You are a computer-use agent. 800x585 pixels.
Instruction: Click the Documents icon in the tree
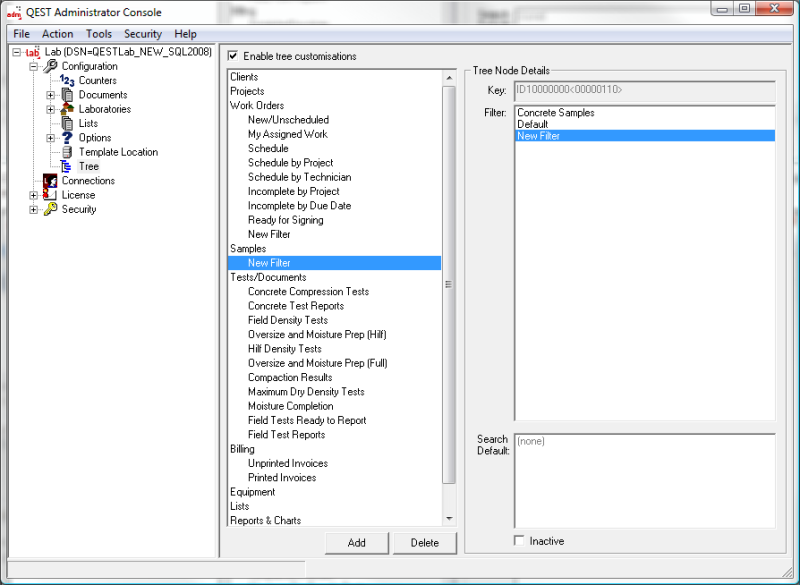(x=69, y=95)
